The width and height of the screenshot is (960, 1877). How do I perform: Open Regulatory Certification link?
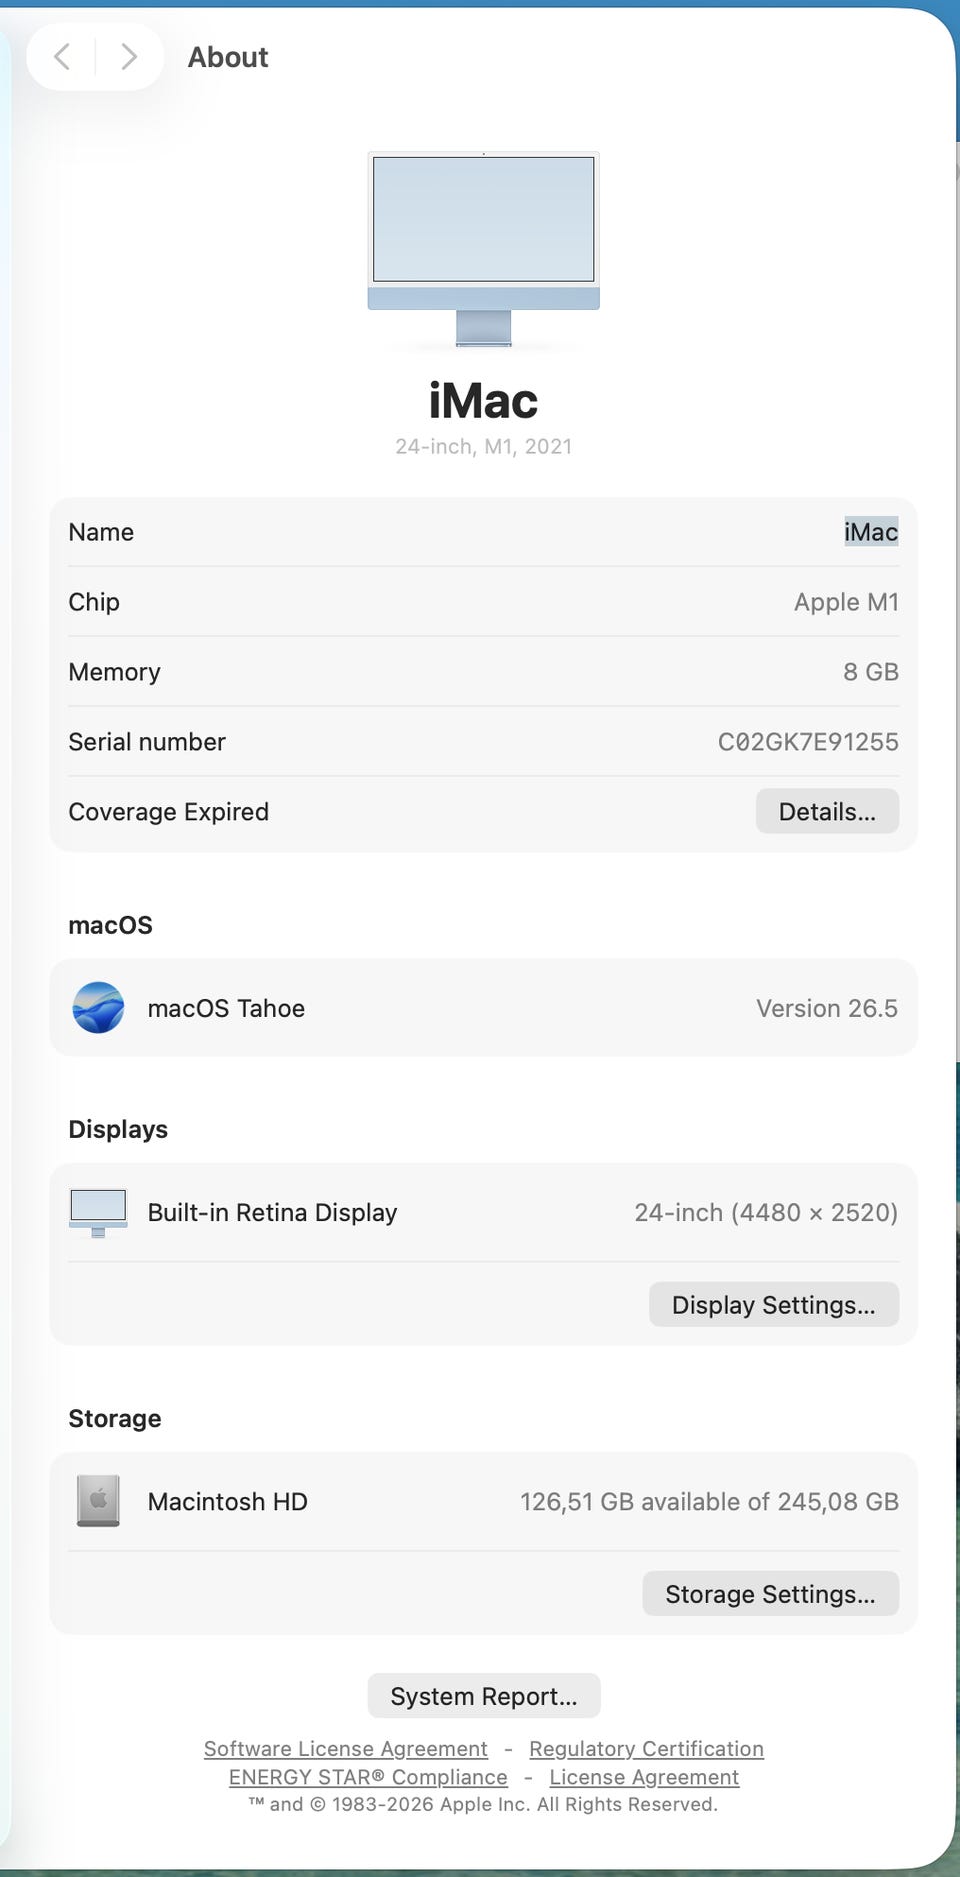646,1749
